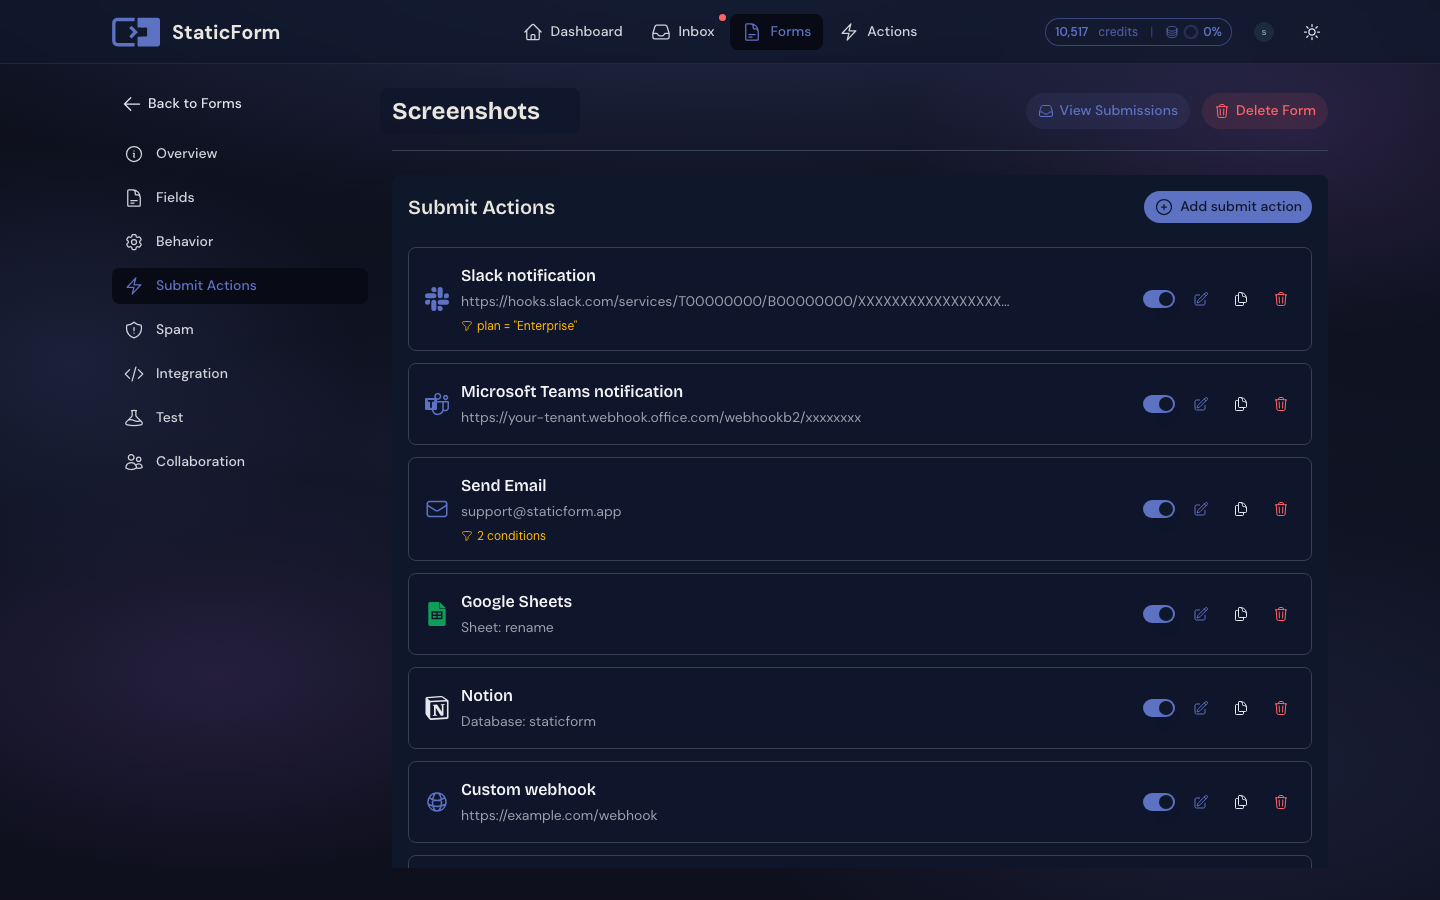Click Add submit action button

(x=1228, y=207)
